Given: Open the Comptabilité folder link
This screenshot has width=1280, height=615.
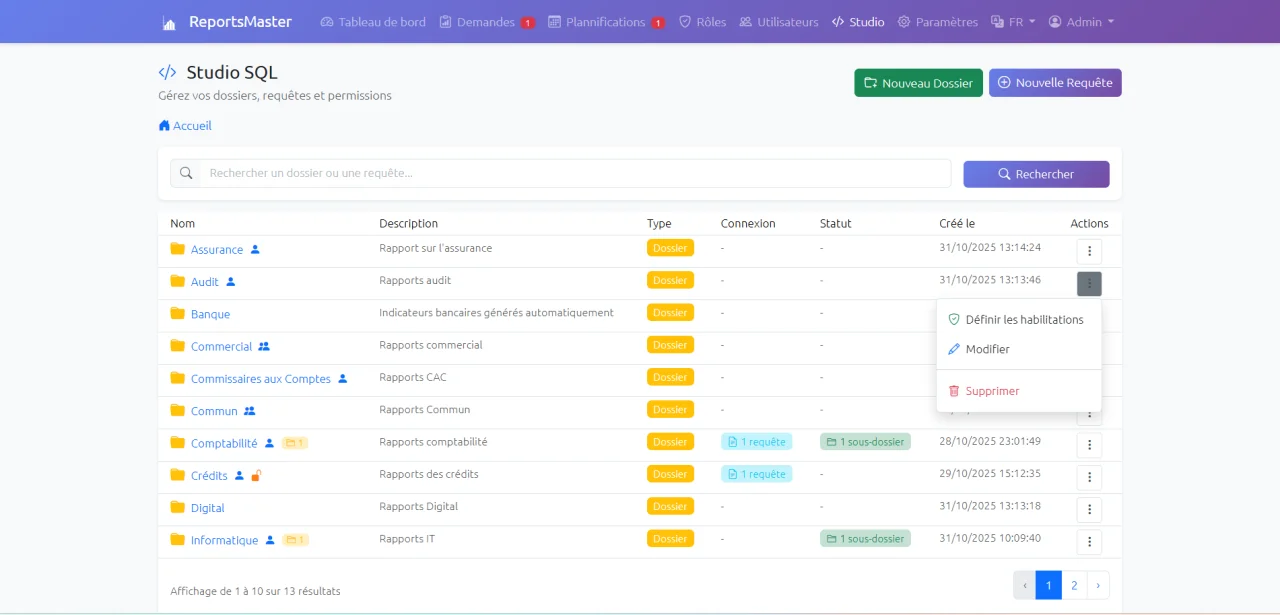Looking at the screenshot, I should coord(224,443).
